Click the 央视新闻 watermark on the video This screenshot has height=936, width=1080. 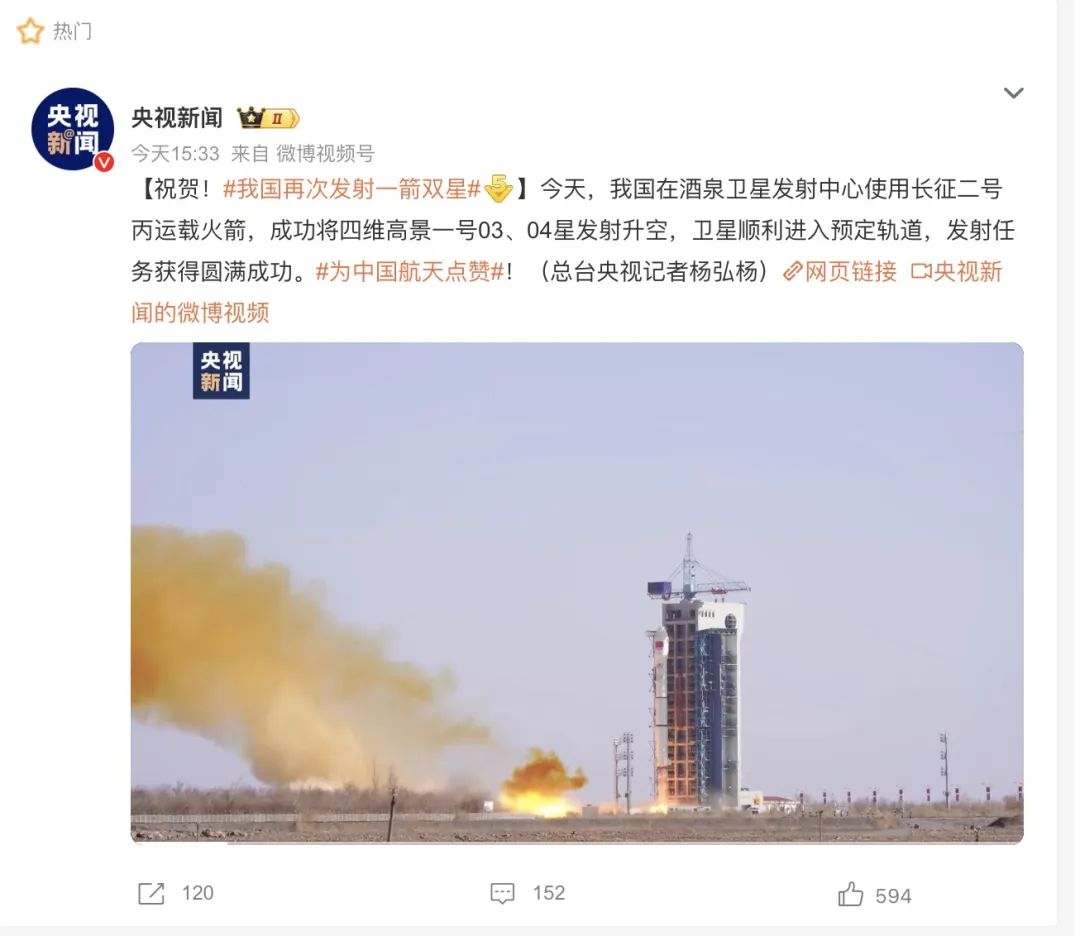point(221,371)
